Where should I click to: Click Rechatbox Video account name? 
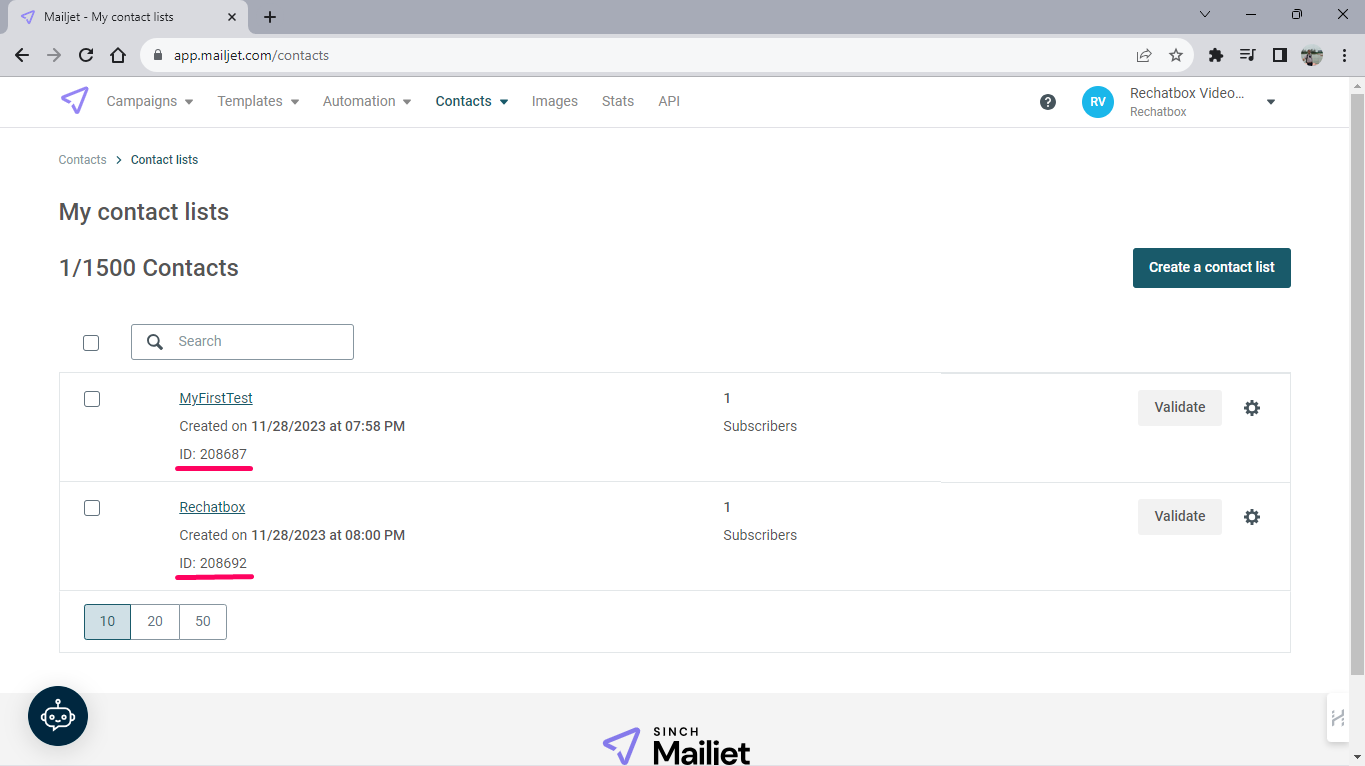[1187, 93]
